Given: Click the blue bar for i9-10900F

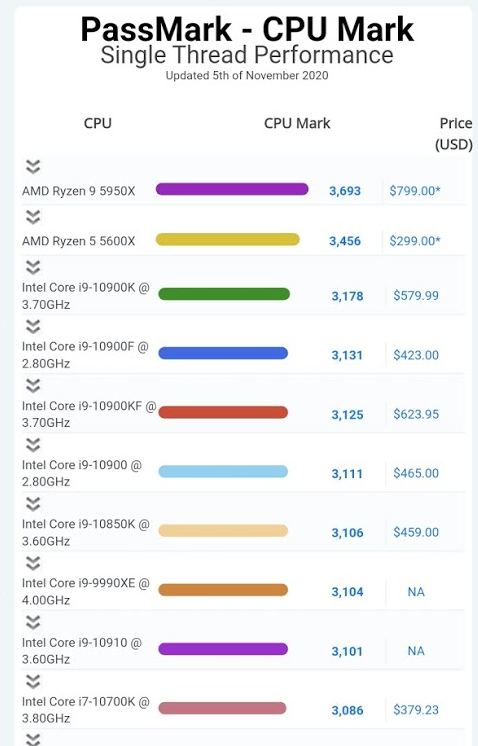Looking at the screenshot, I should pyautogui.click(x=223, y=353).
